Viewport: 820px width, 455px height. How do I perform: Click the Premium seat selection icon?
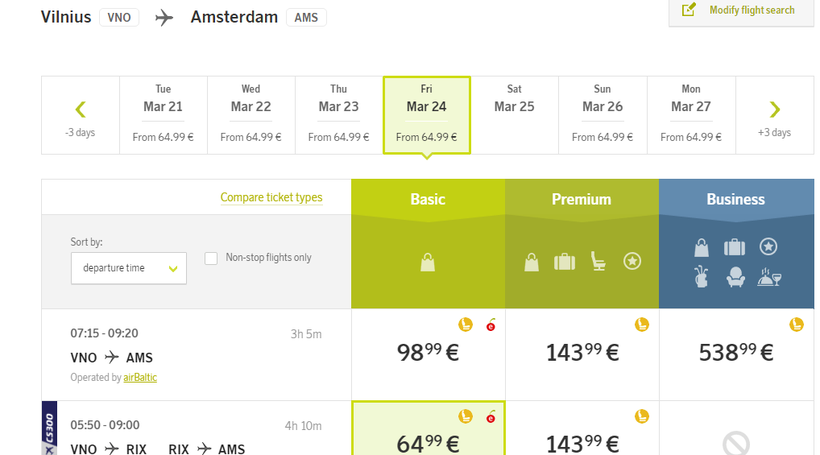598,262
